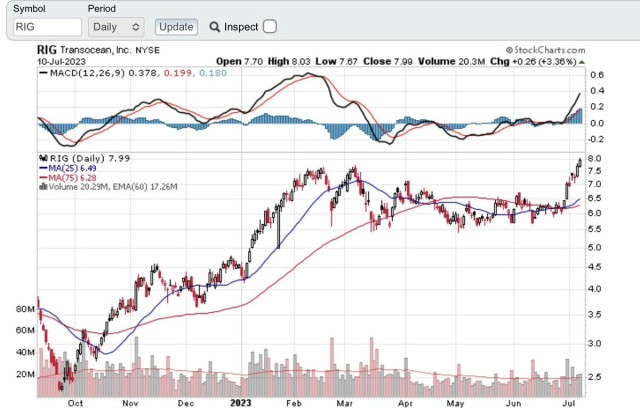Click the Symbol label above the input
This screenshot has width=640, height=408.
click(x=29, y=9)
